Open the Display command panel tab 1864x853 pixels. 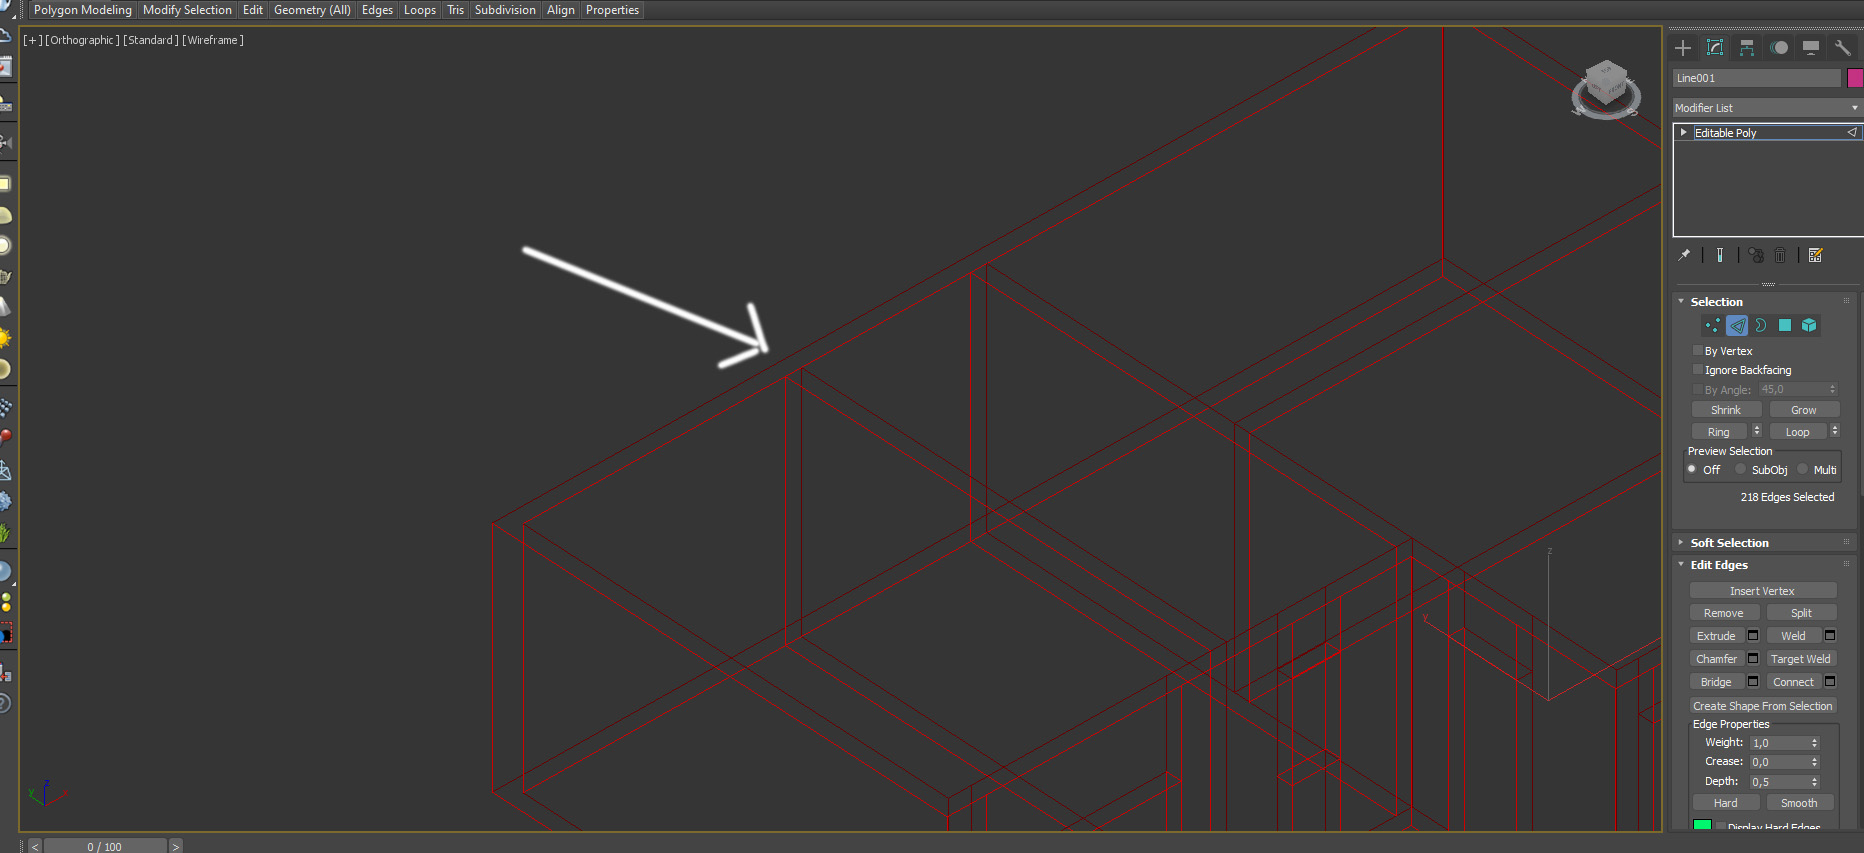coord(1811,48)
